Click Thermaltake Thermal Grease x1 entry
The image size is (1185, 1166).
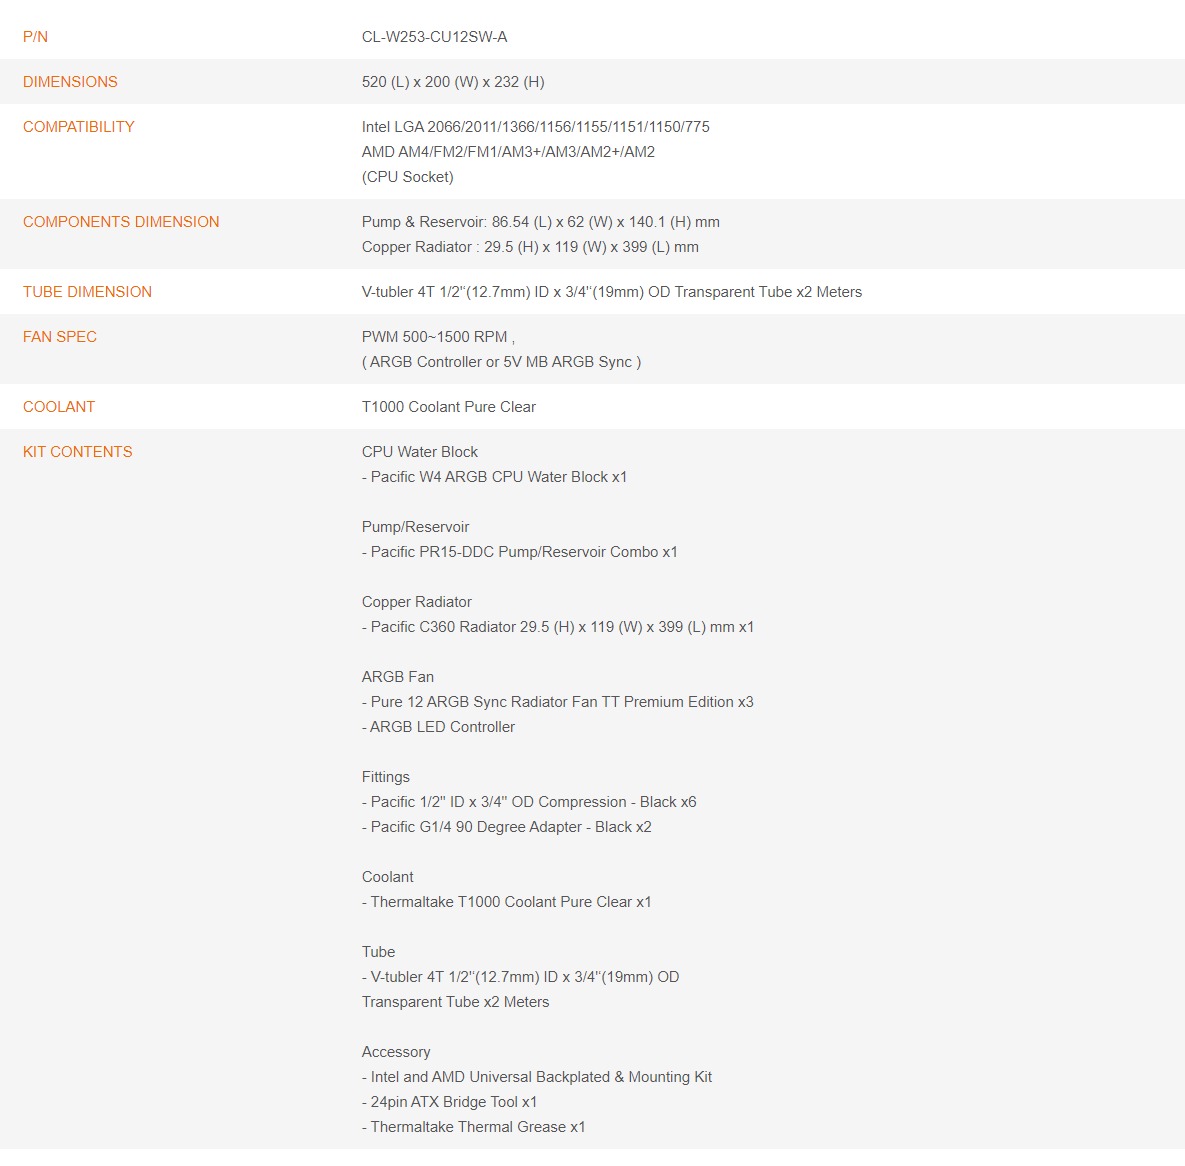[473, 1127]
